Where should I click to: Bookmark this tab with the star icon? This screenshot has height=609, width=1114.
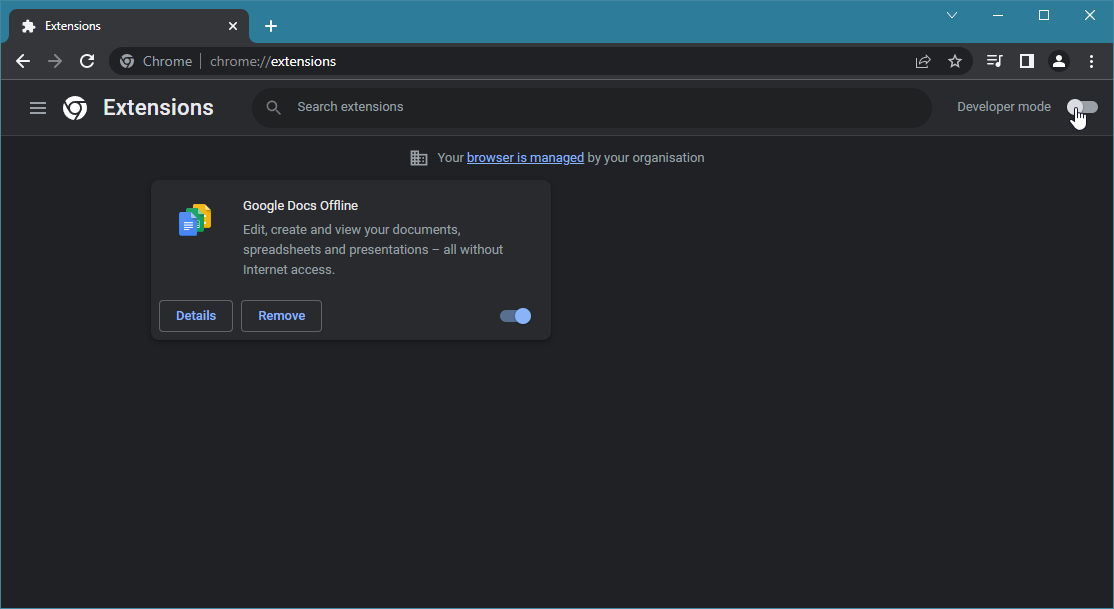click(x=955, y=61)
